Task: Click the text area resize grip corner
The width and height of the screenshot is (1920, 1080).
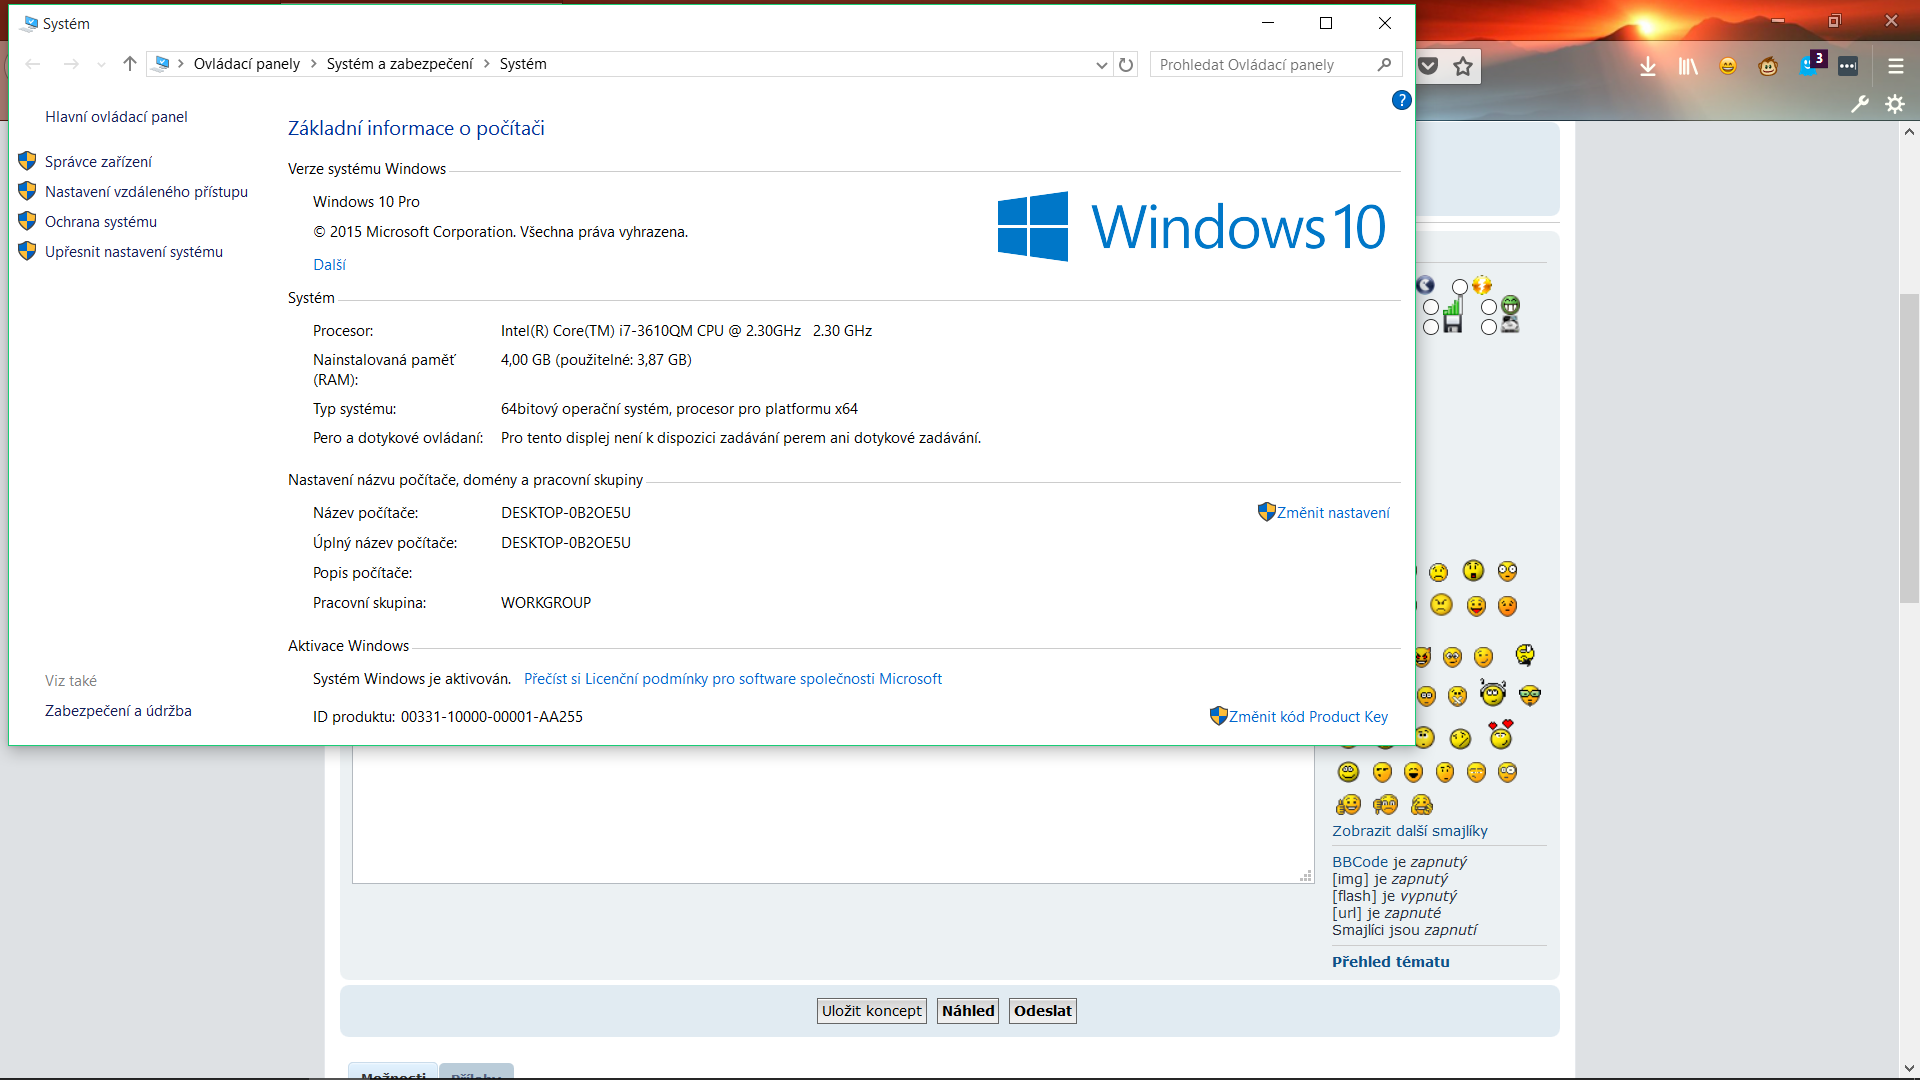Action: pyautogui.click(x=1306, y=876)
